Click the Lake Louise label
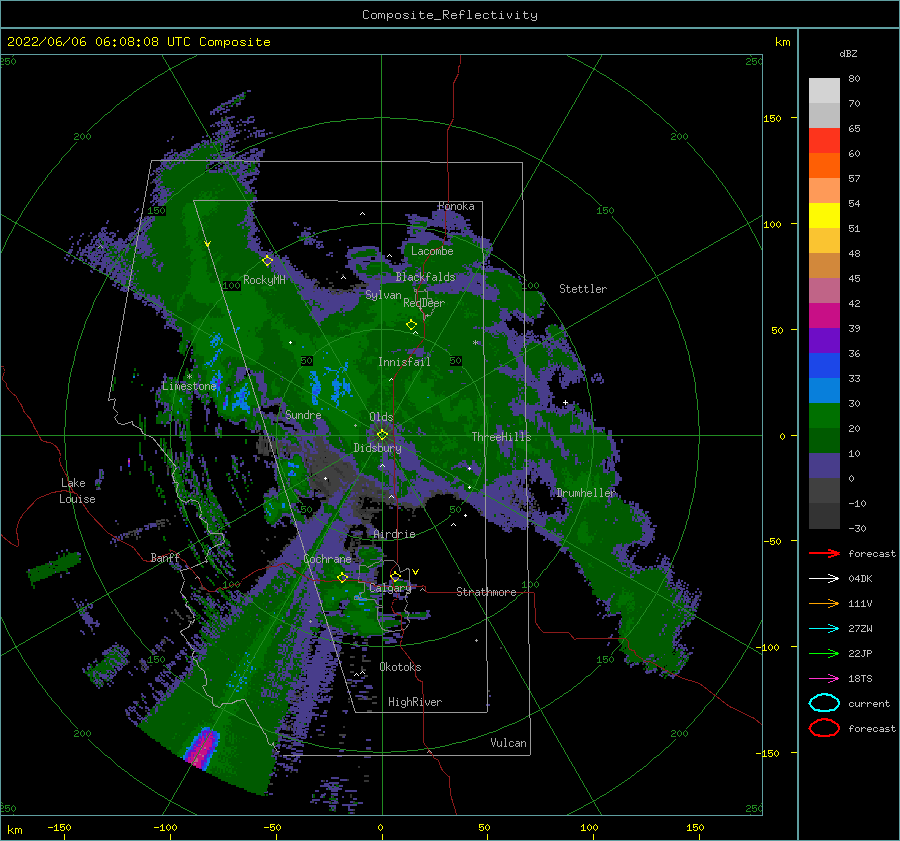The height and width of the screenshot is (841, 900). (77, 491)
